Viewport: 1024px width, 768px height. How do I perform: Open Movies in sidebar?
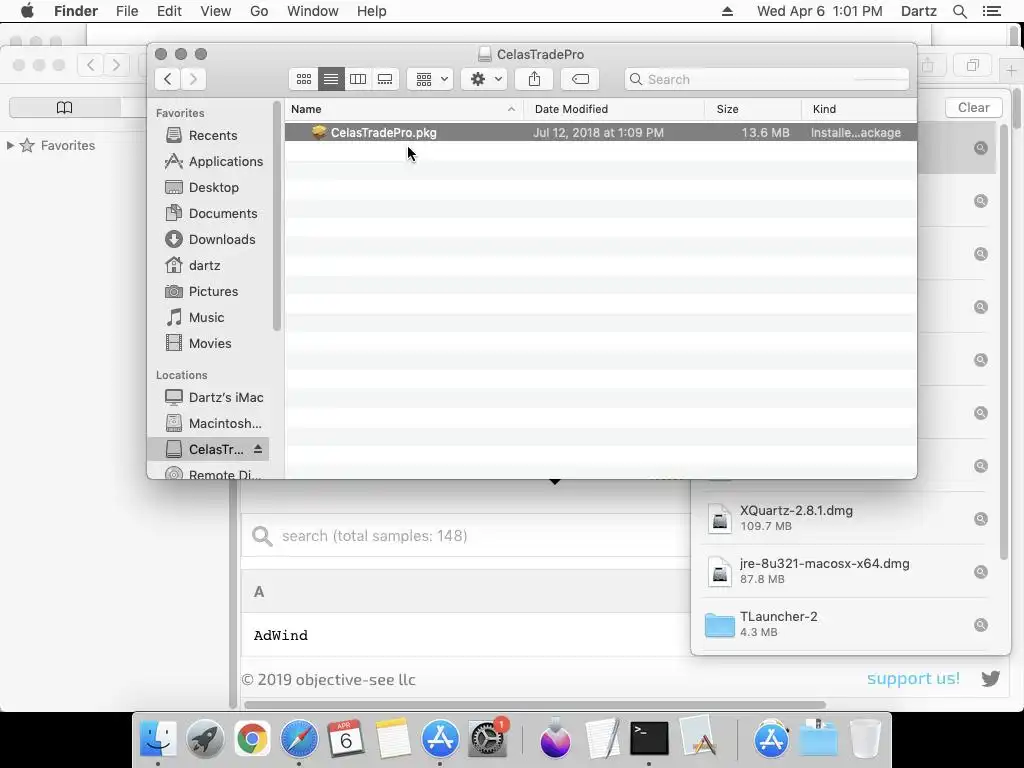pos(210,344)
